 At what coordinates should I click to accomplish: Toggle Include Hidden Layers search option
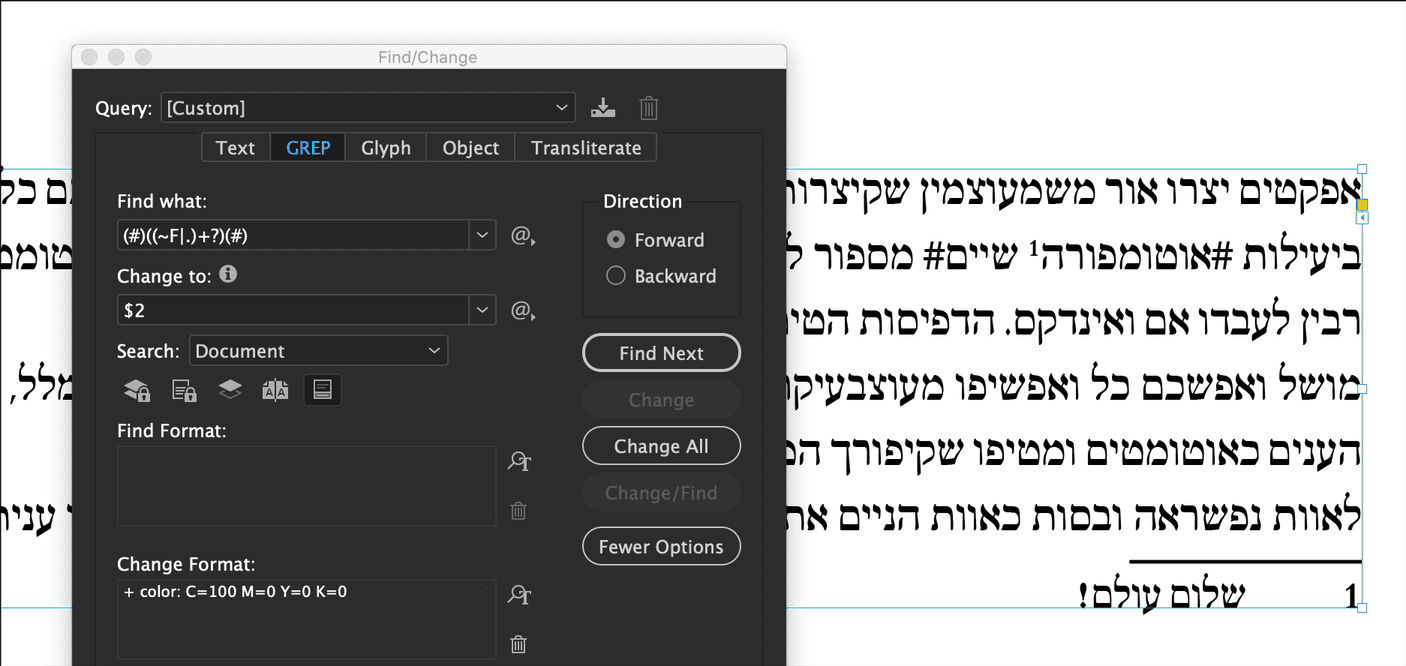[229, 389]
